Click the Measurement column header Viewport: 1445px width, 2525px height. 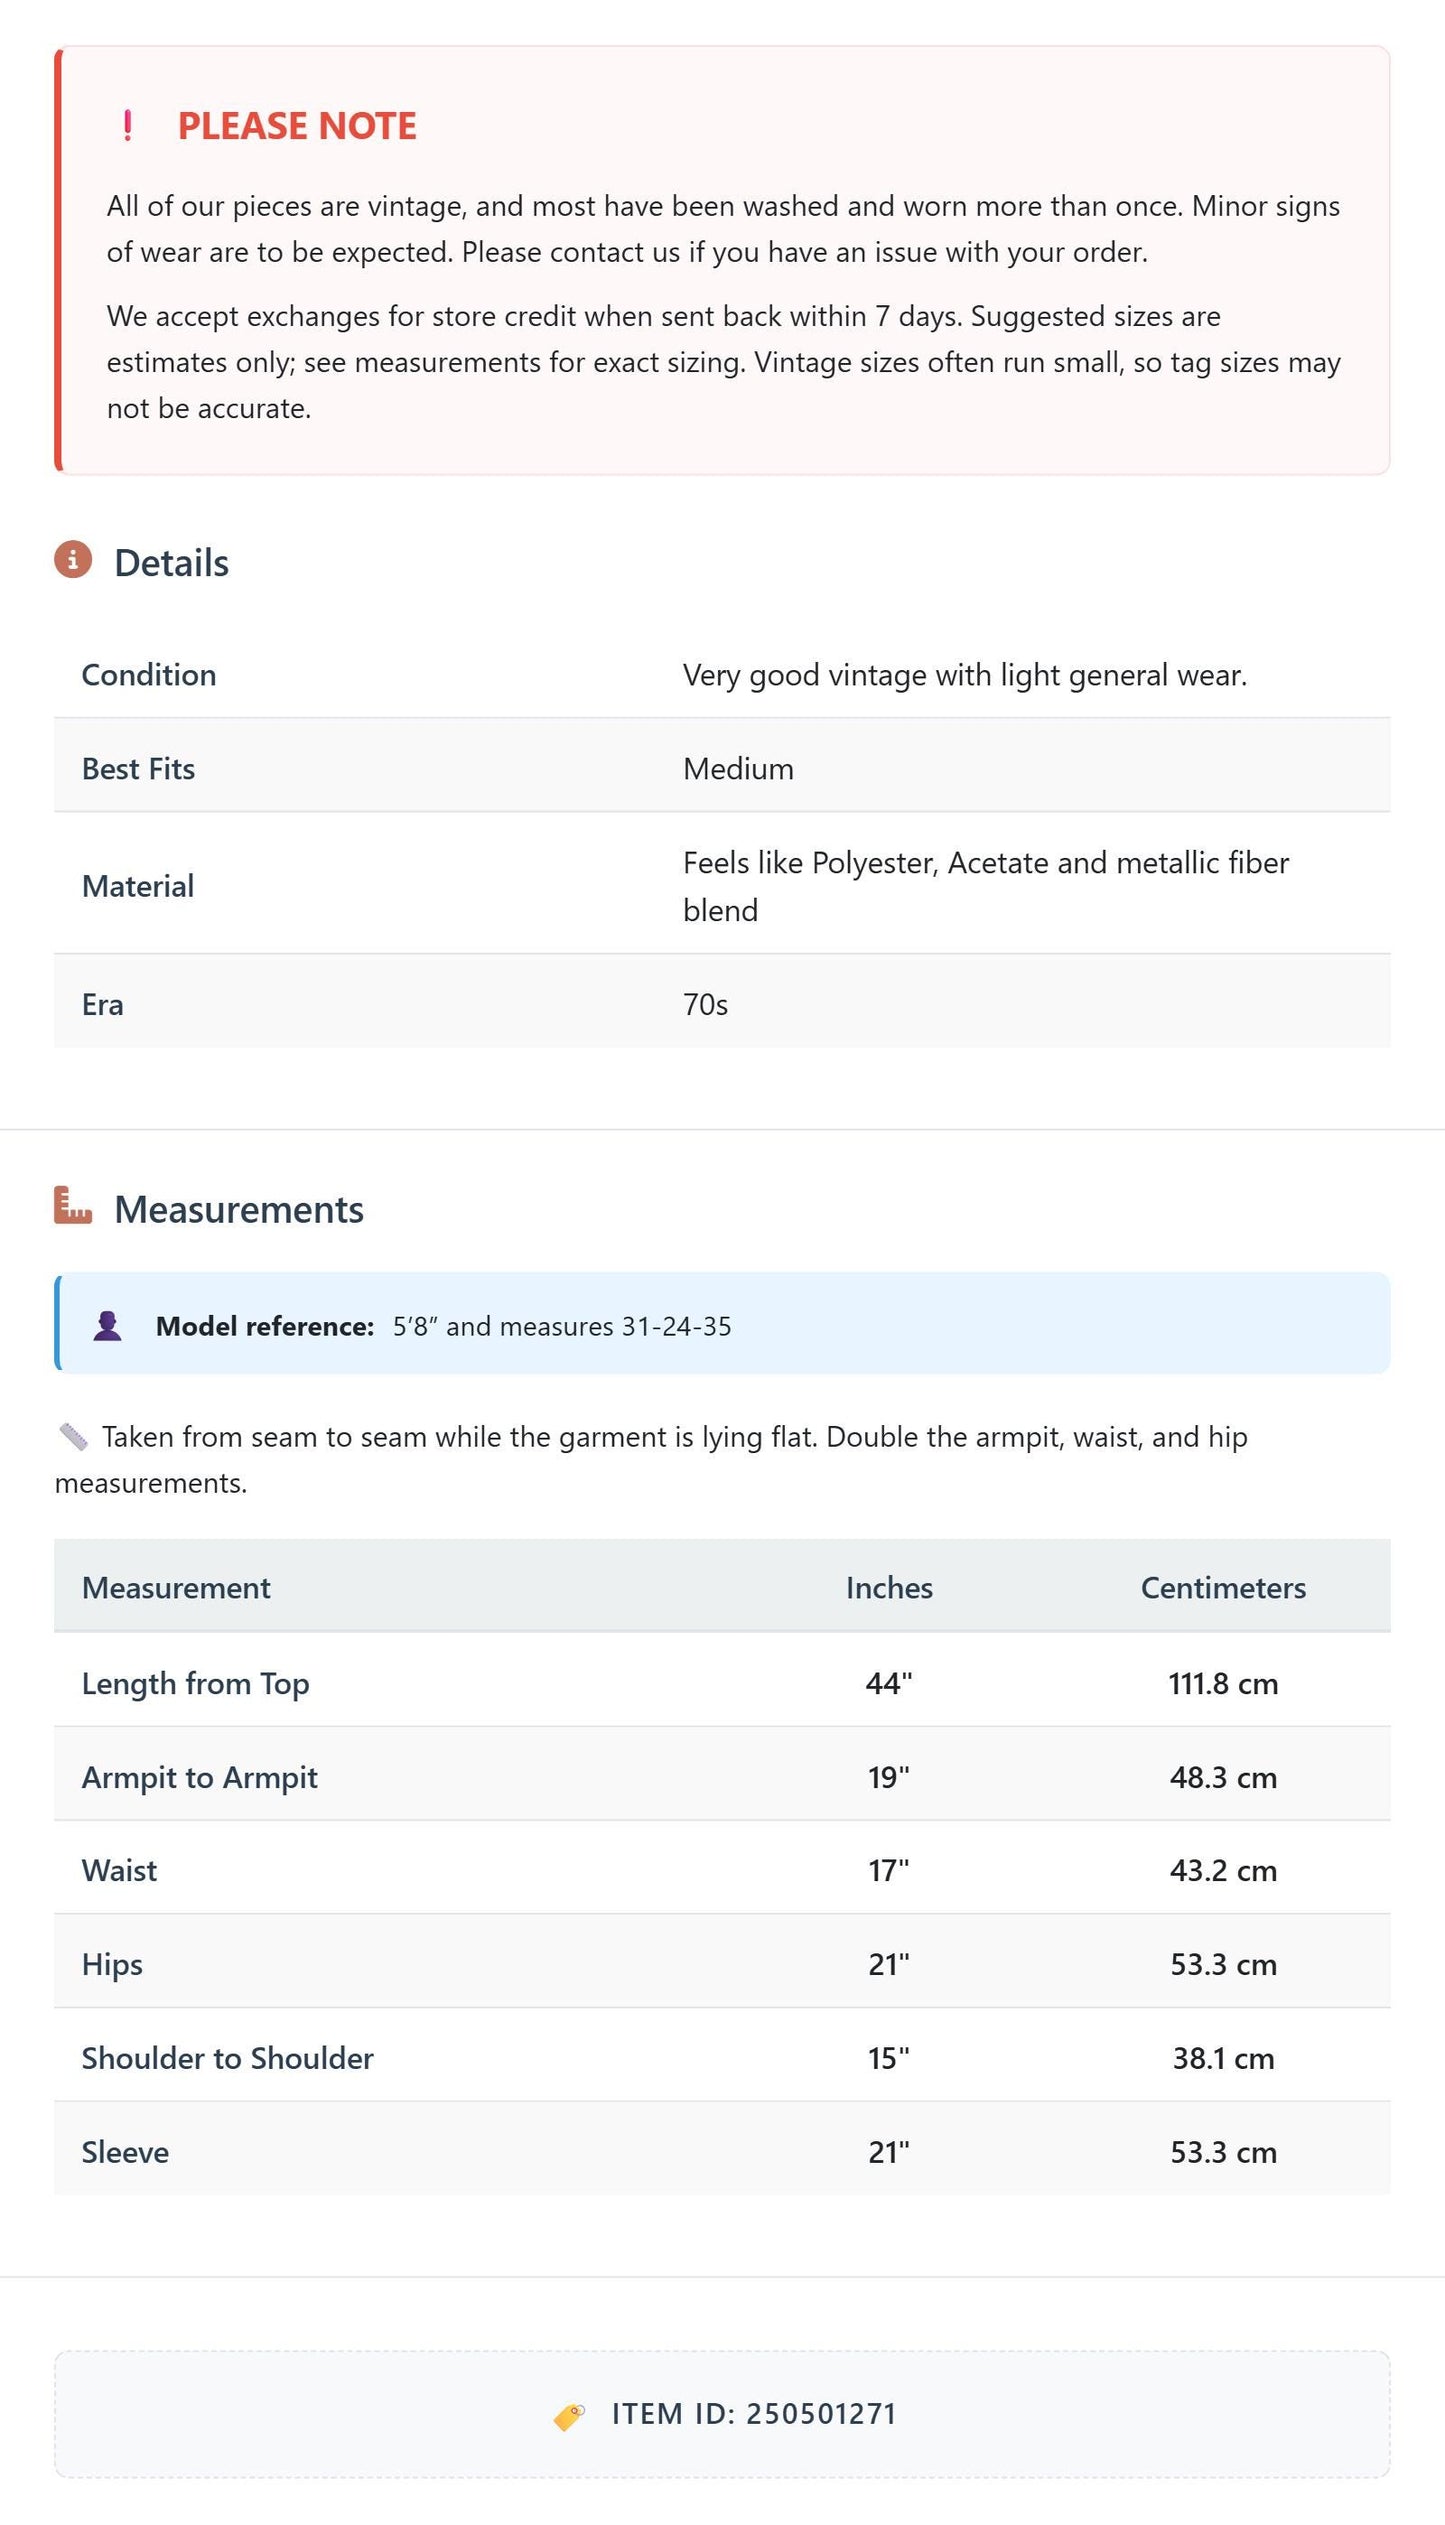tap(176, 1587)
